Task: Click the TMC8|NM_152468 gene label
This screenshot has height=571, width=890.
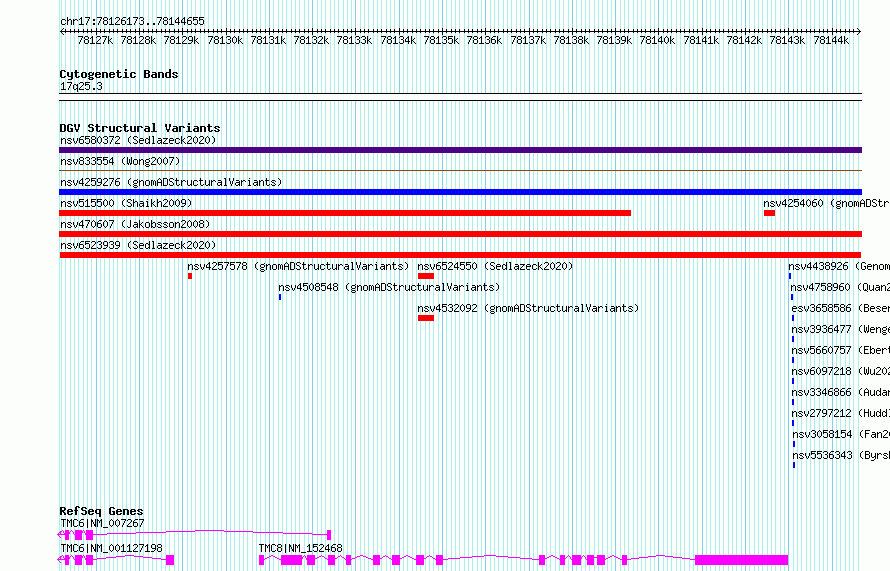Action: point(300,548)
